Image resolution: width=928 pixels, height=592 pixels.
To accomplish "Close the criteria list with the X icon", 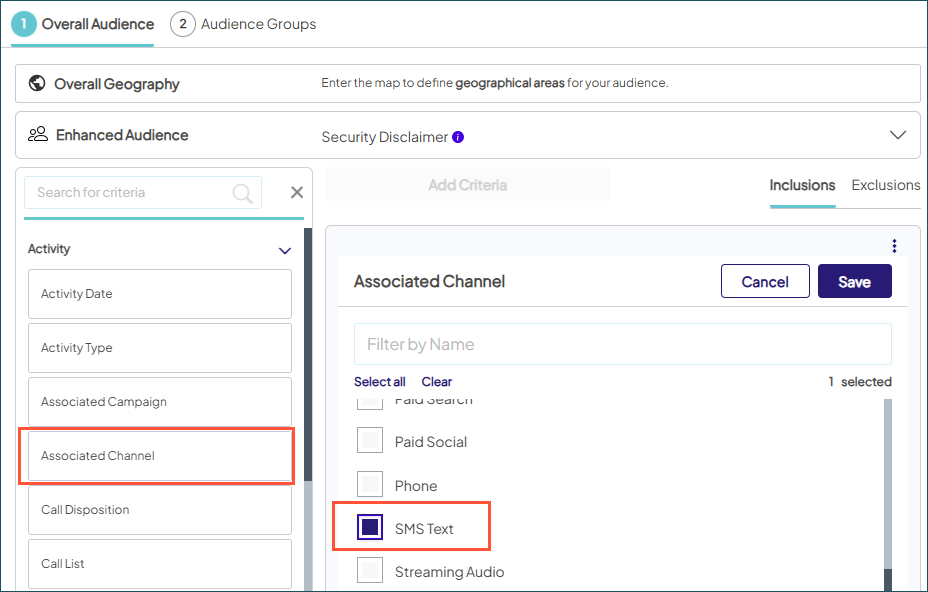I will [x=296, y=192].
